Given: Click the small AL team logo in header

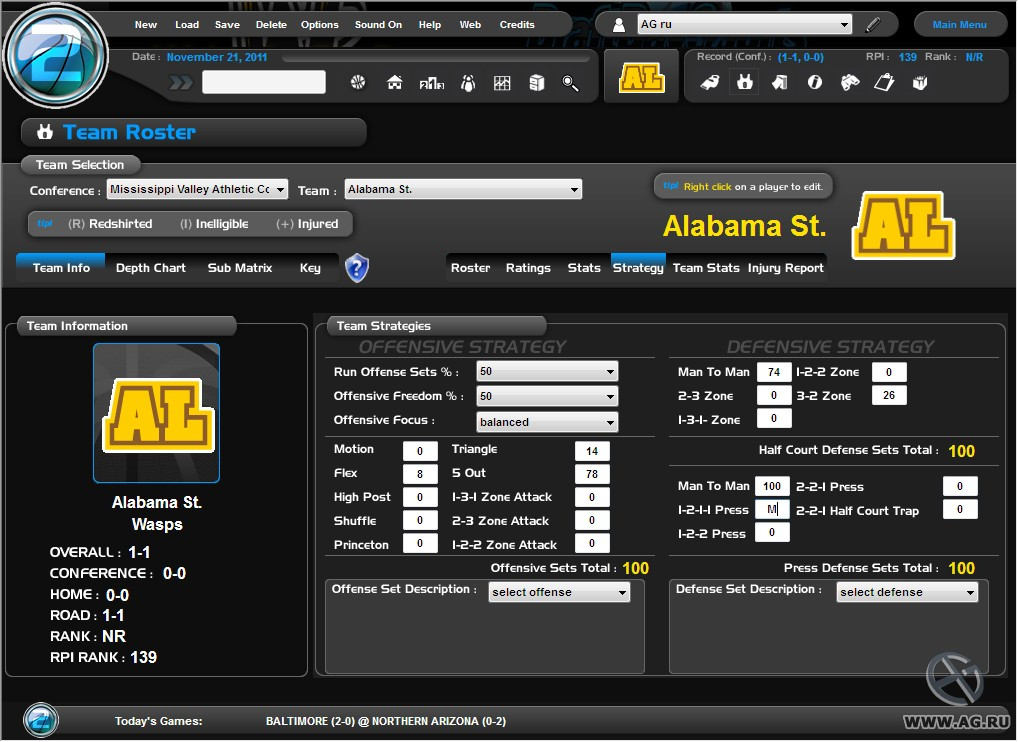Looking at the screenshot, I should (641, 77).
